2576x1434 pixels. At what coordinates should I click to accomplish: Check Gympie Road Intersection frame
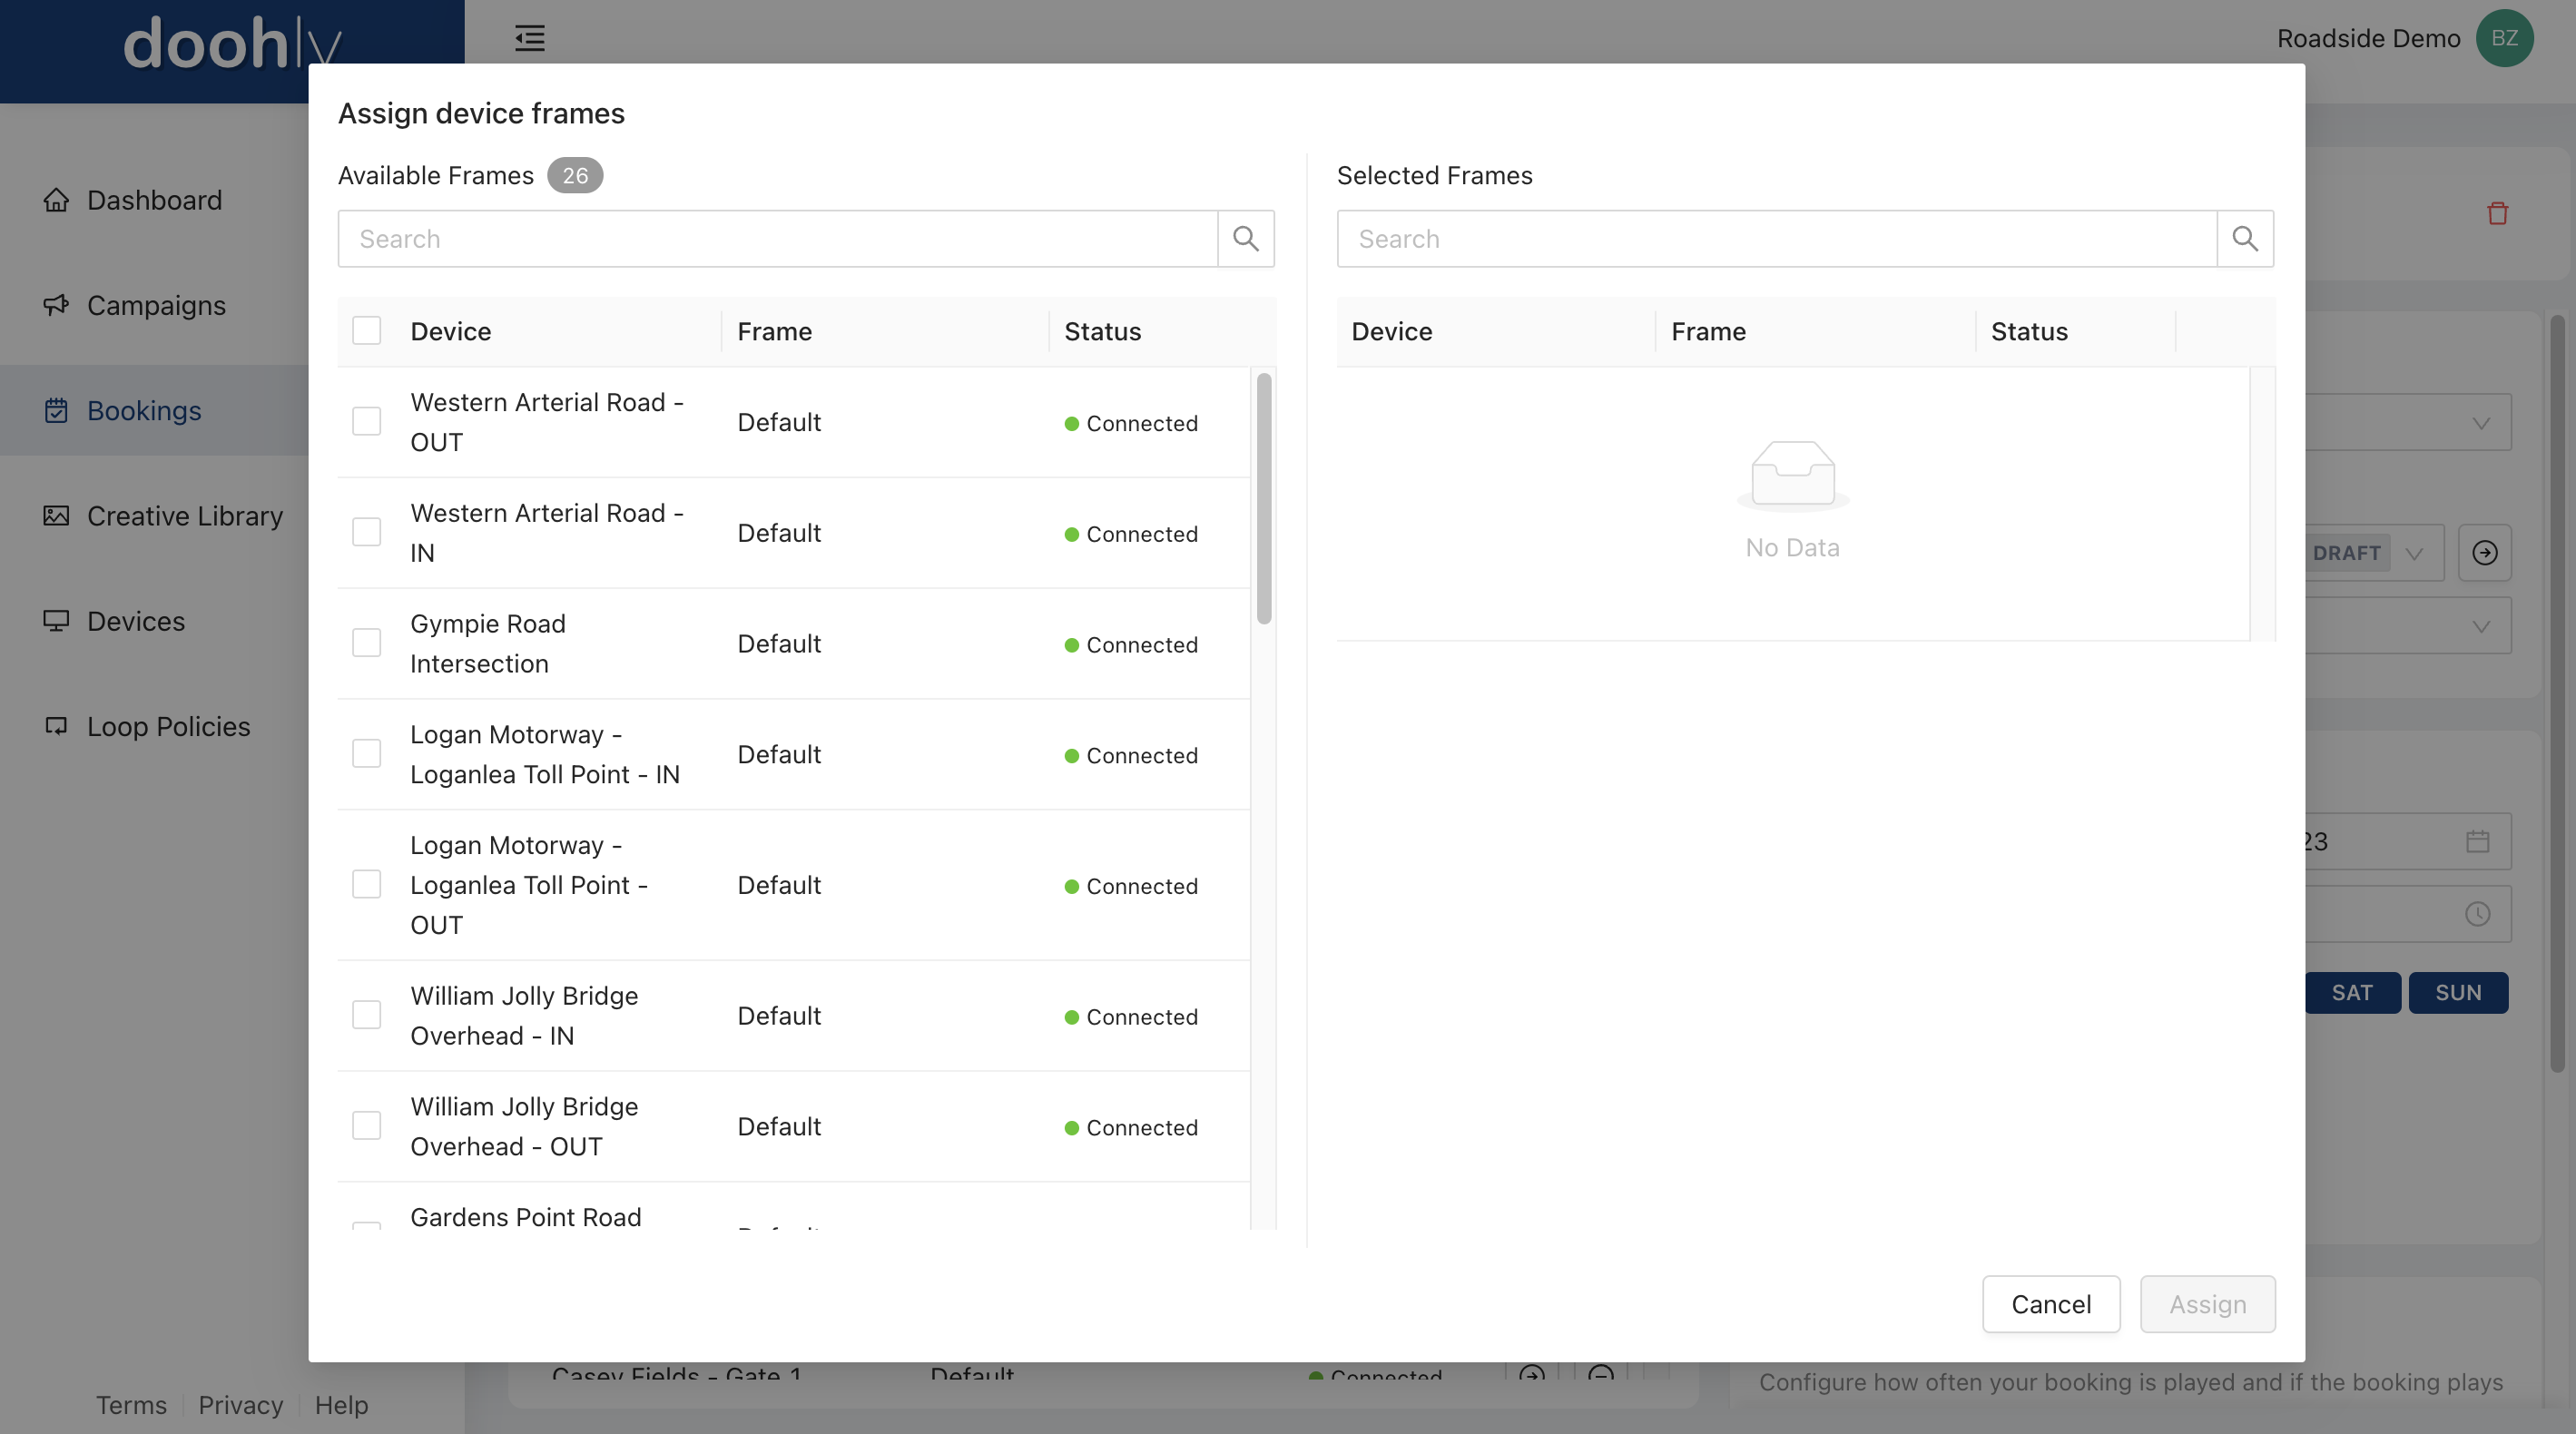pos(366,643)
